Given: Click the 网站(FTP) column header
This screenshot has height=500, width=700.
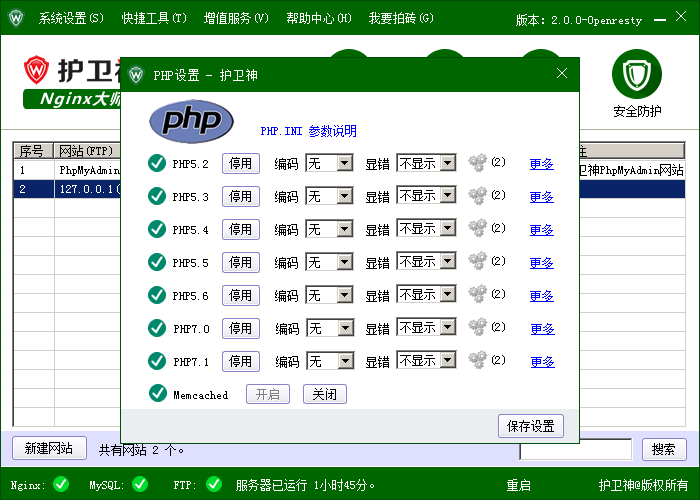Looking at the screenshot, I should click(x=87, y=151).
